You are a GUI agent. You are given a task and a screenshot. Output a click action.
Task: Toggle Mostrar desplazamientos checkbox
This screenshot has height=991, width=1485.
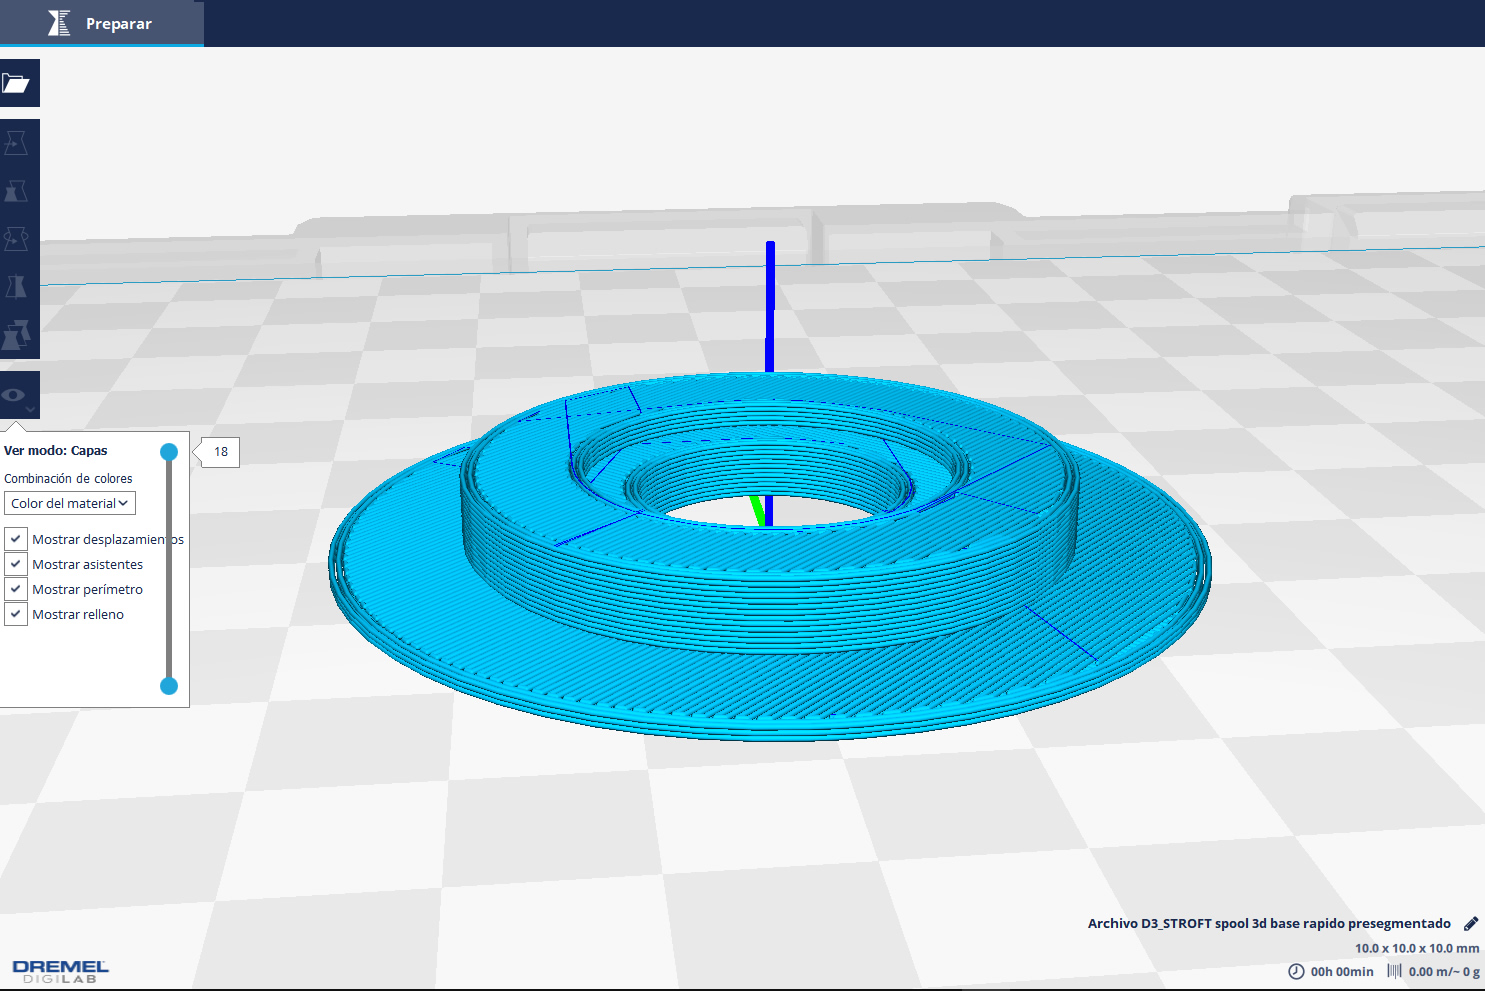coord(16,539)
